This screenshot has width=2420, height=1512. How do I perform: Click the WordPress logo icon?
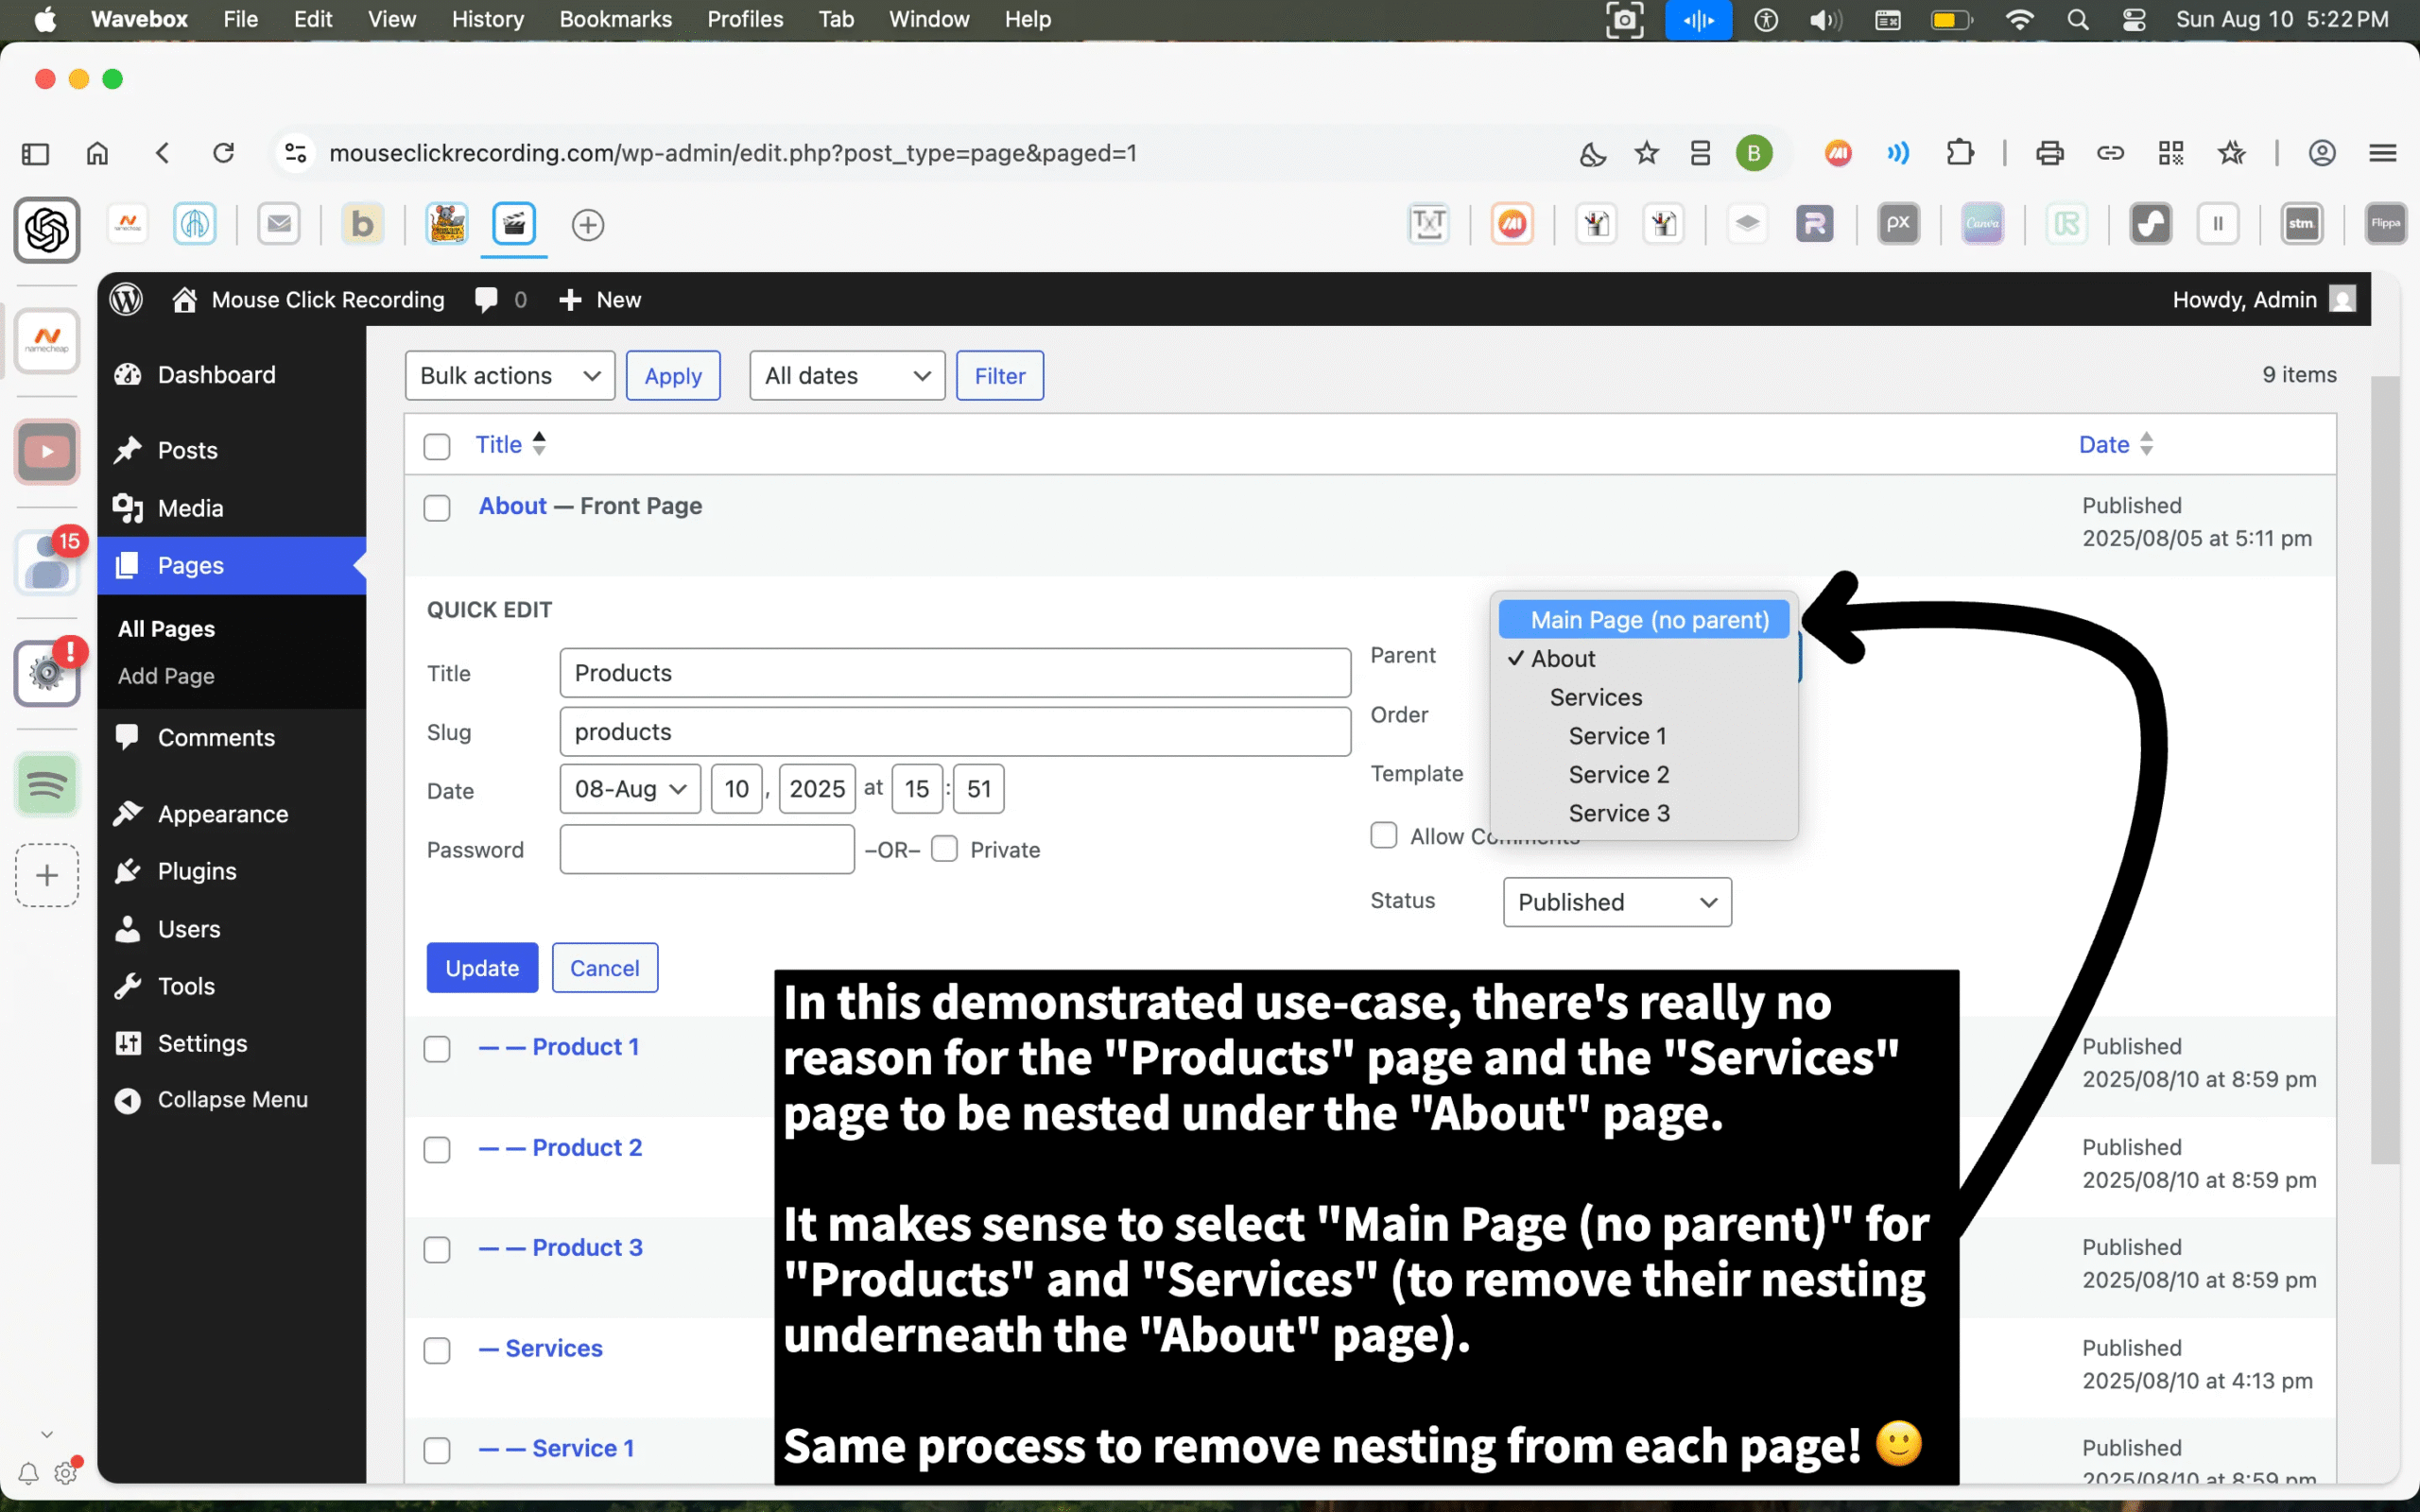click(x=126, y=299)
